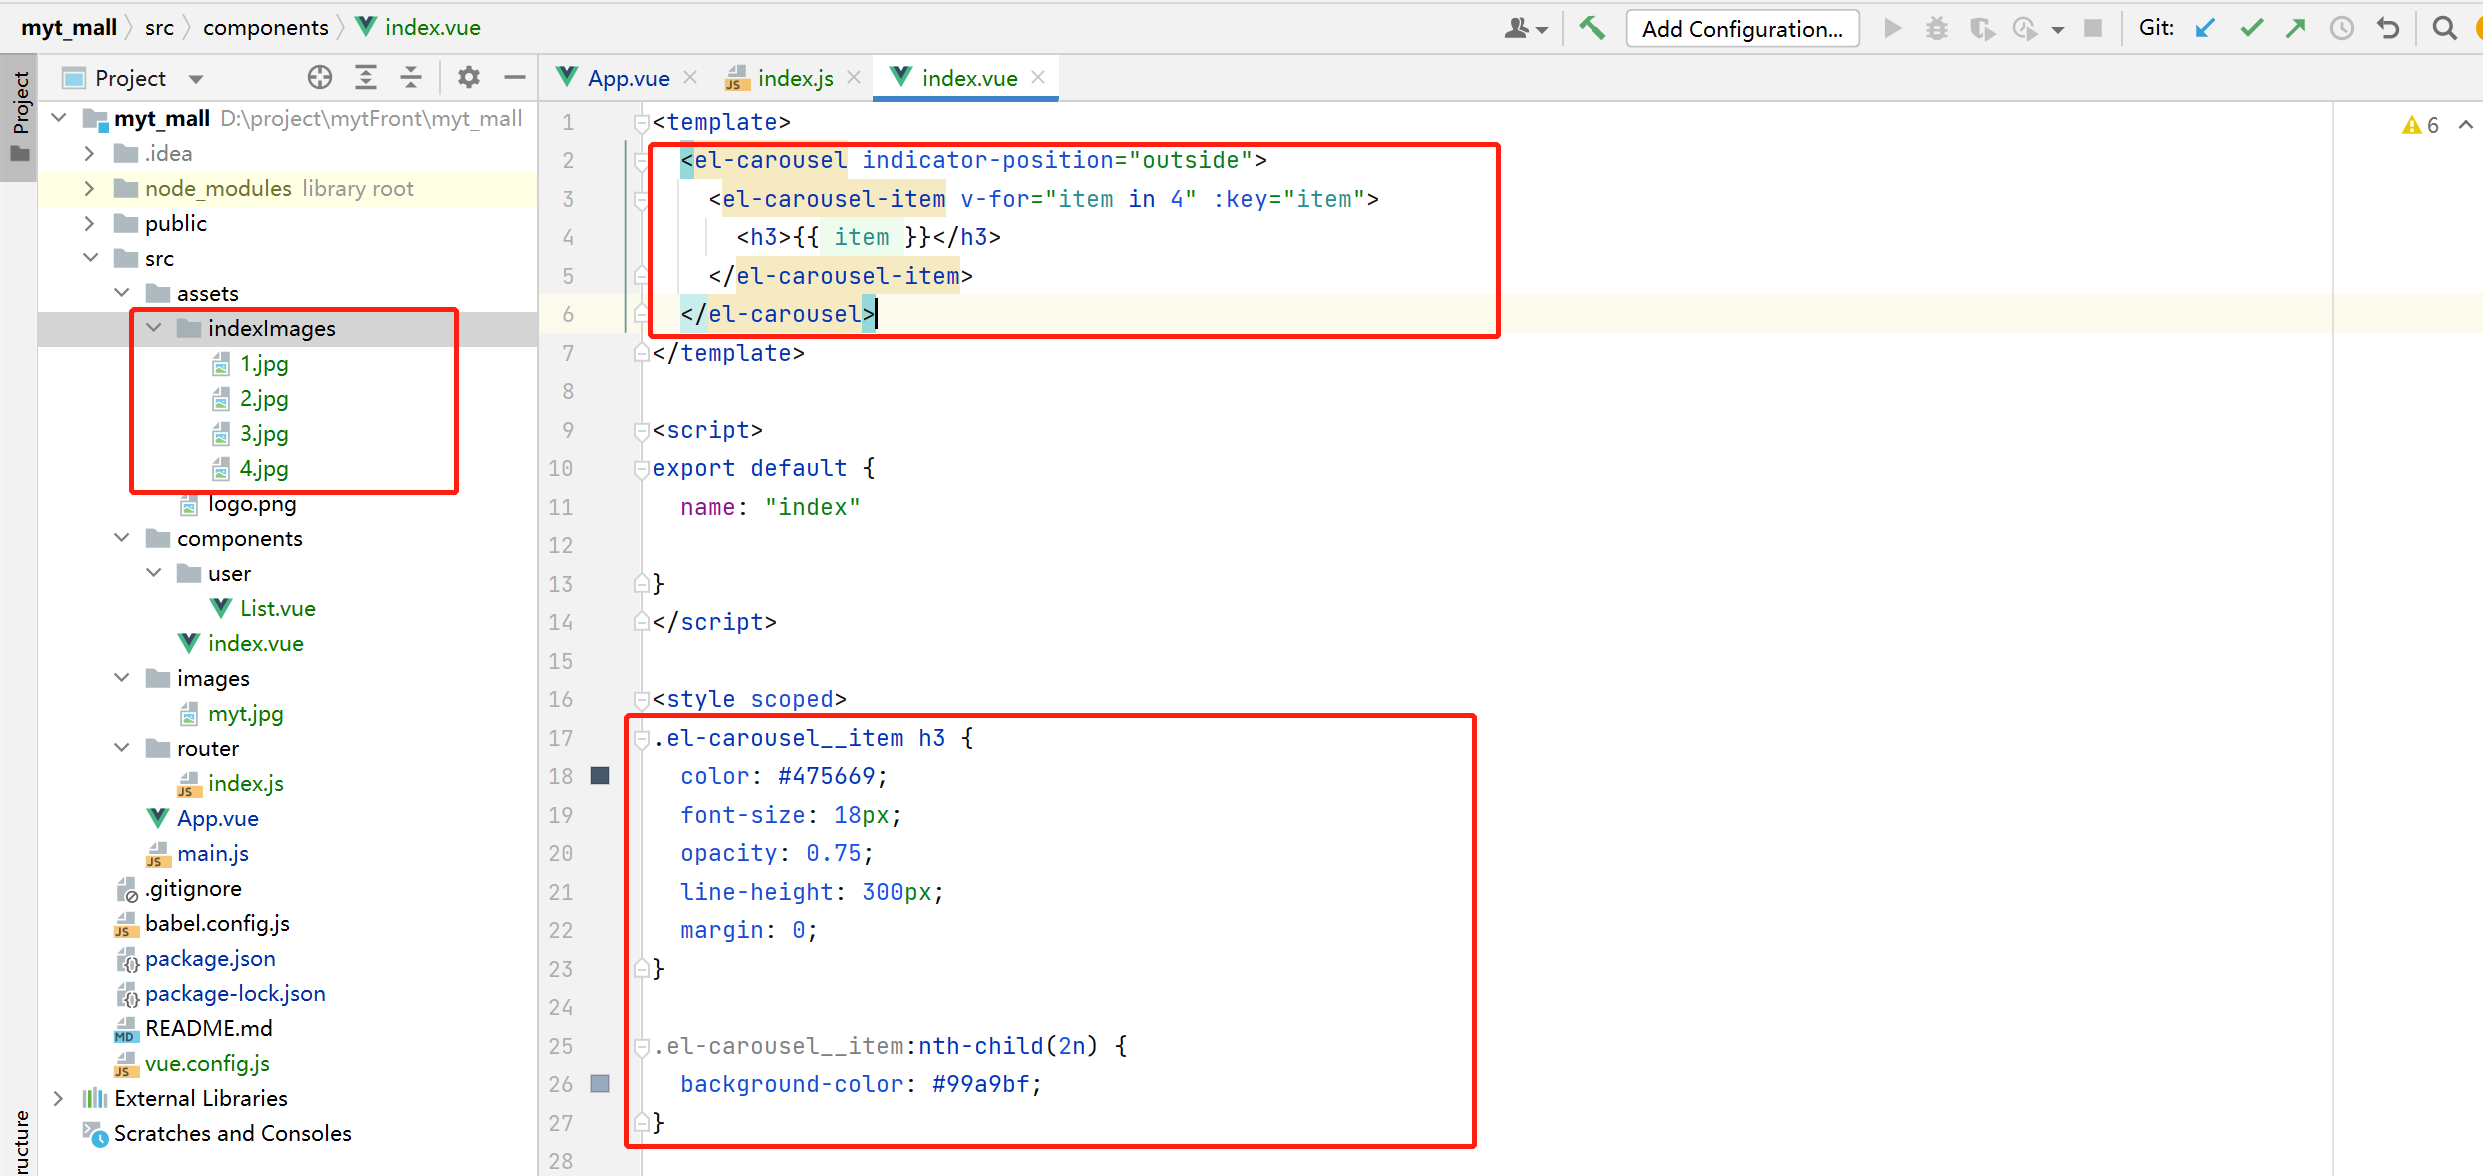Open Project panel settings gear
The width and height of the screenshot is (2483, 1176).
click(x=469, y=77)
